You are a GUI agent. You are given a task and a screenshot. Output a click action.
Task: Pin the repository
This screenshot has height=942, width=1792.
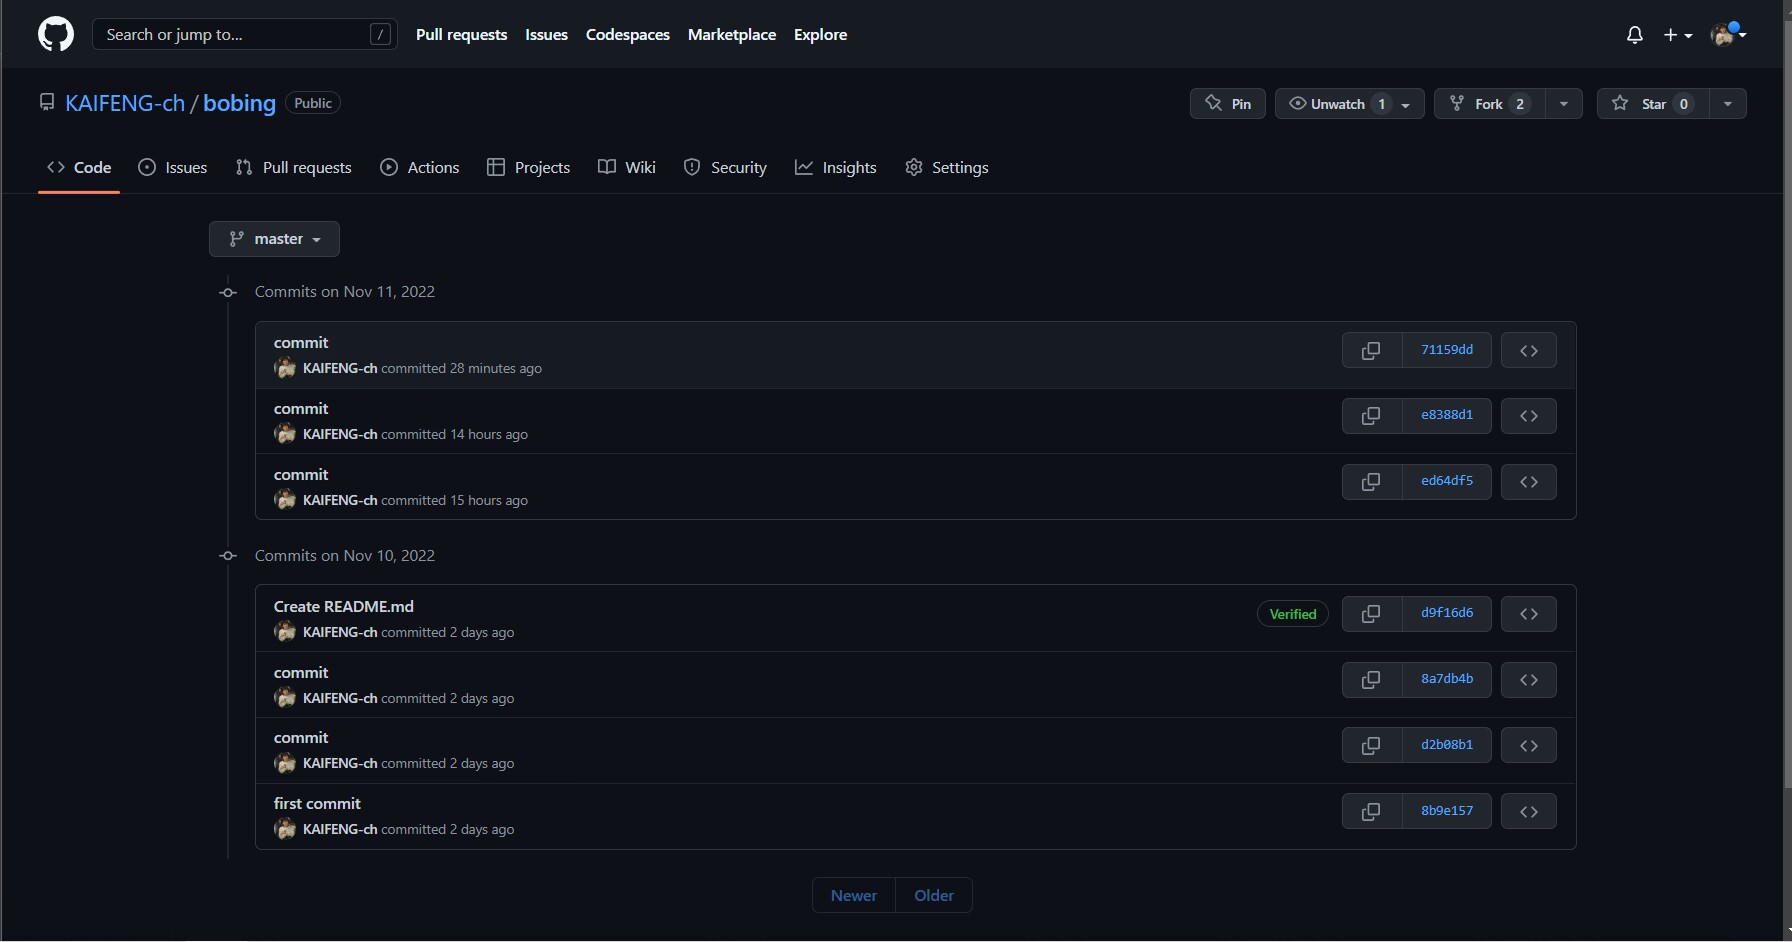coord(1228,104)
